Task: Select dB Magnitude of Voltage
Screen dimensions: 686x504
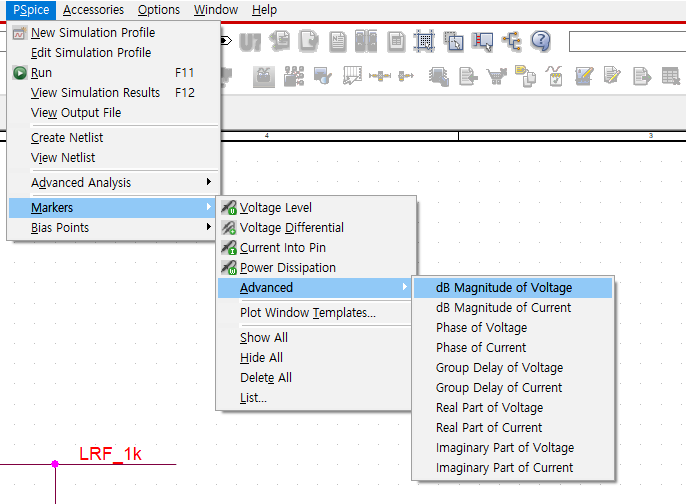Action: (x=513, y=288)
